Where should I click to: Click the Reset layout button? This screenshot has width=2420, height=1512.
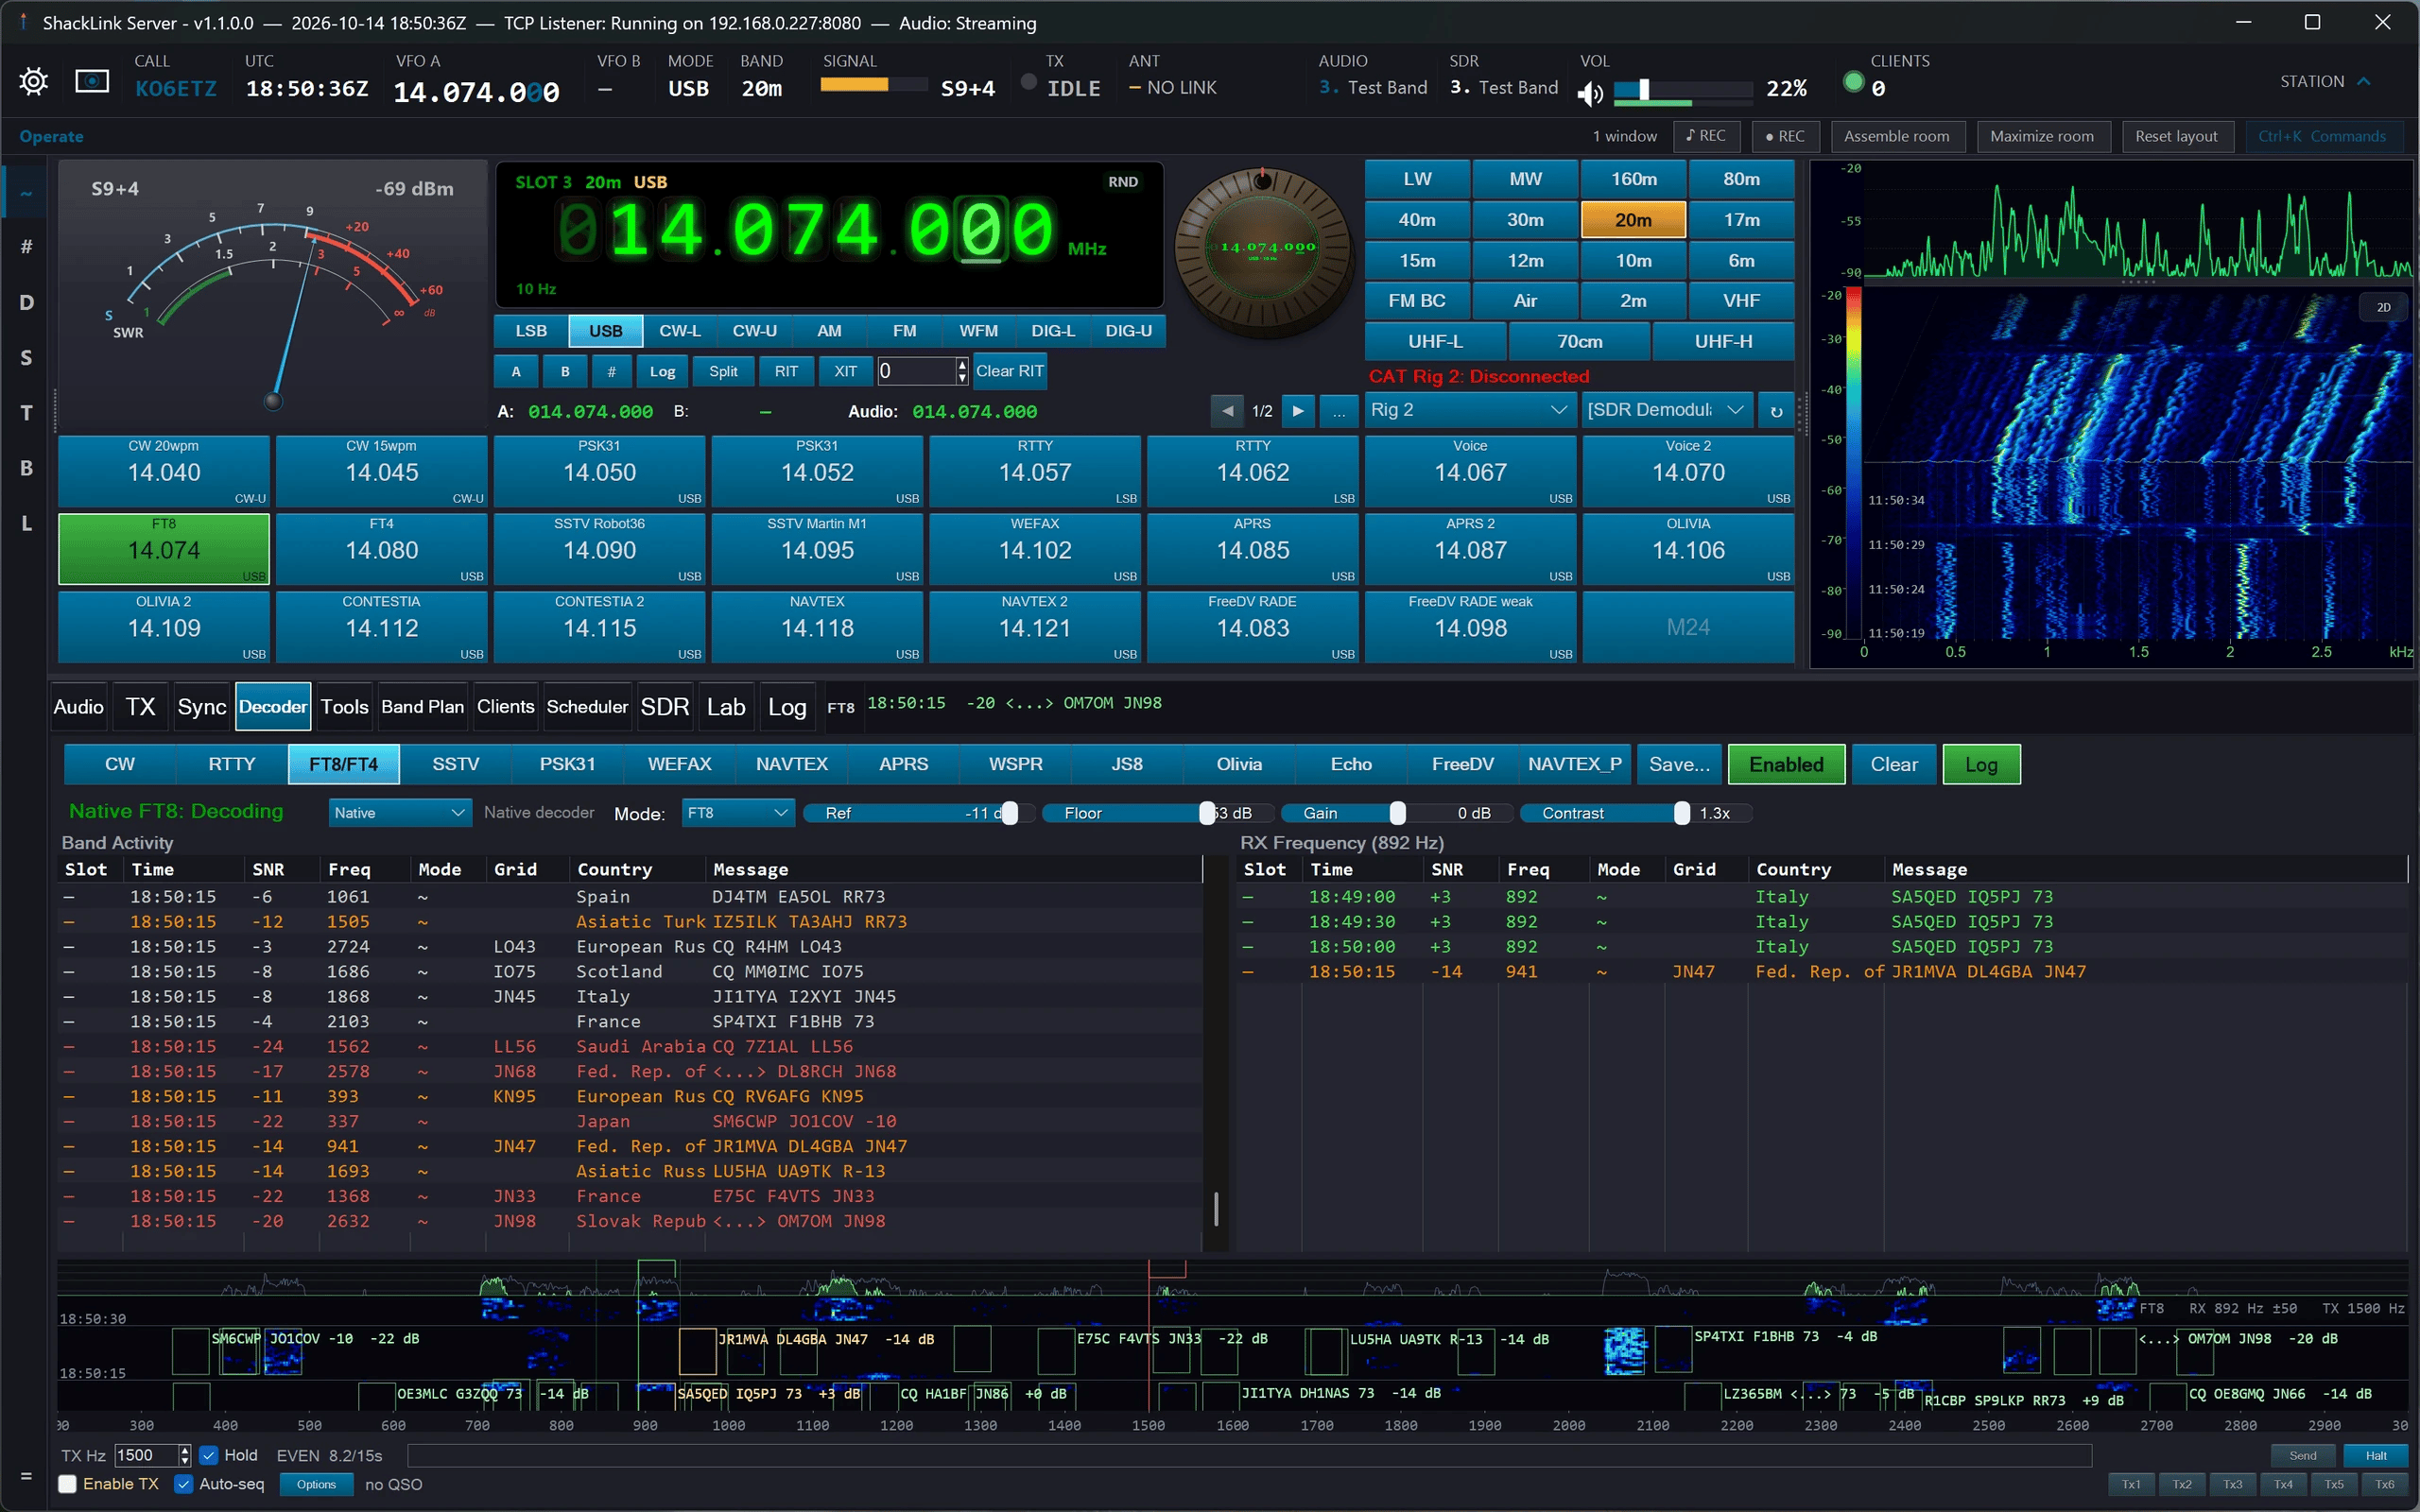pos(2176,136)
